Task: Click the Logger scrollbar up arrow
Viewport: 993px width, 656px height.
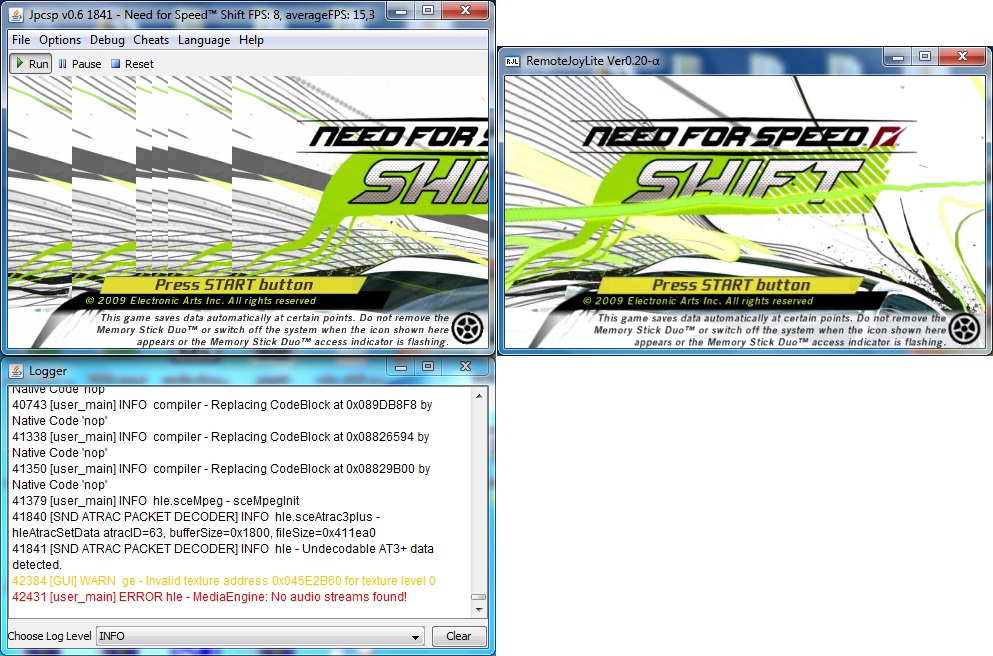Action: (x=479, y=397)
